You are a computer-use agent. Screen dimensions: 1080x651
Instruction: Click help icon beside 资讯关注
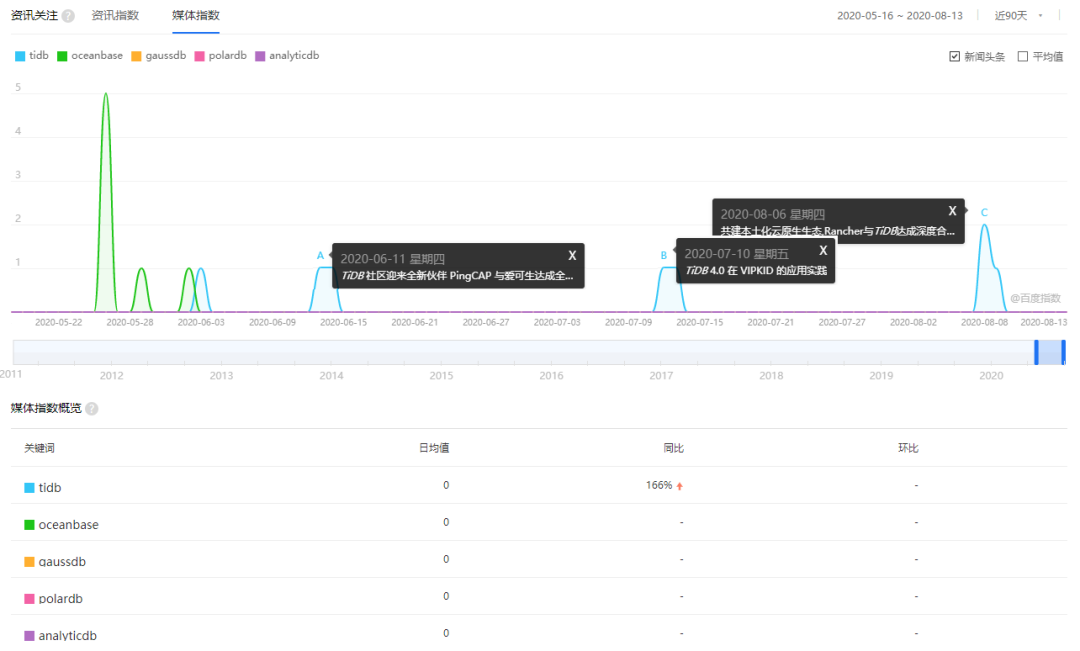click(x=68, y=16)
